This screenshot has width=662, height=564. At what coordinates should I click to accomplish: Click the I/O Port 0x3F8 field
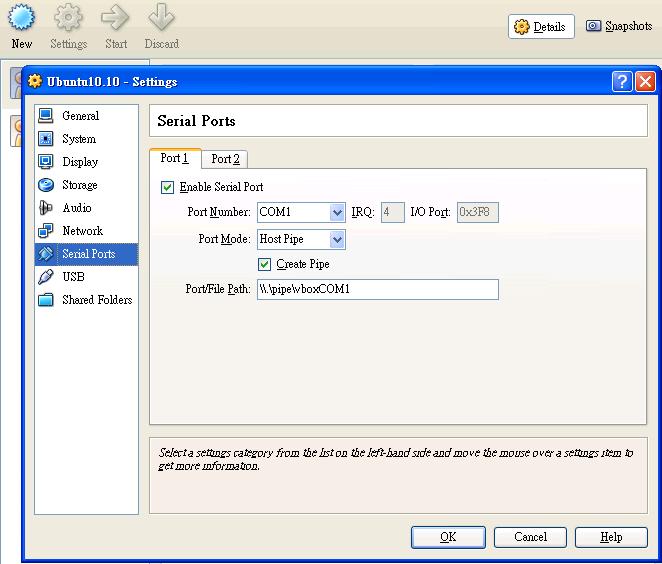click(478, 212)
